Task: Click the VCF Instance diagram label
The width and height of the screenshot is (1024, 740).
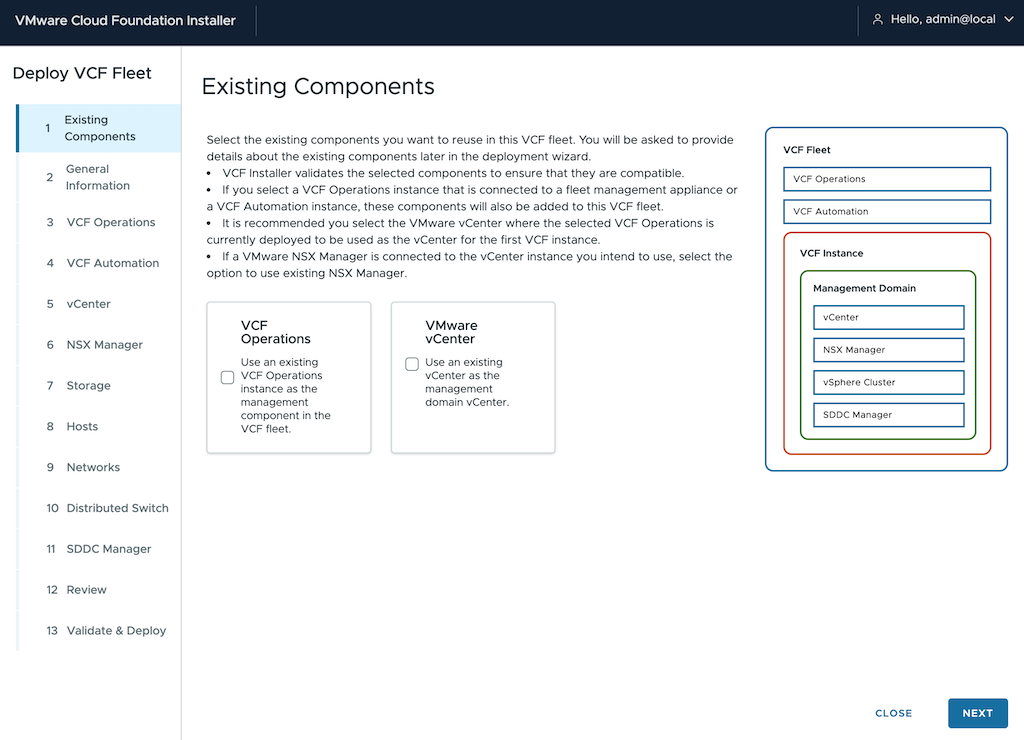Action: [x=831, y=253]
